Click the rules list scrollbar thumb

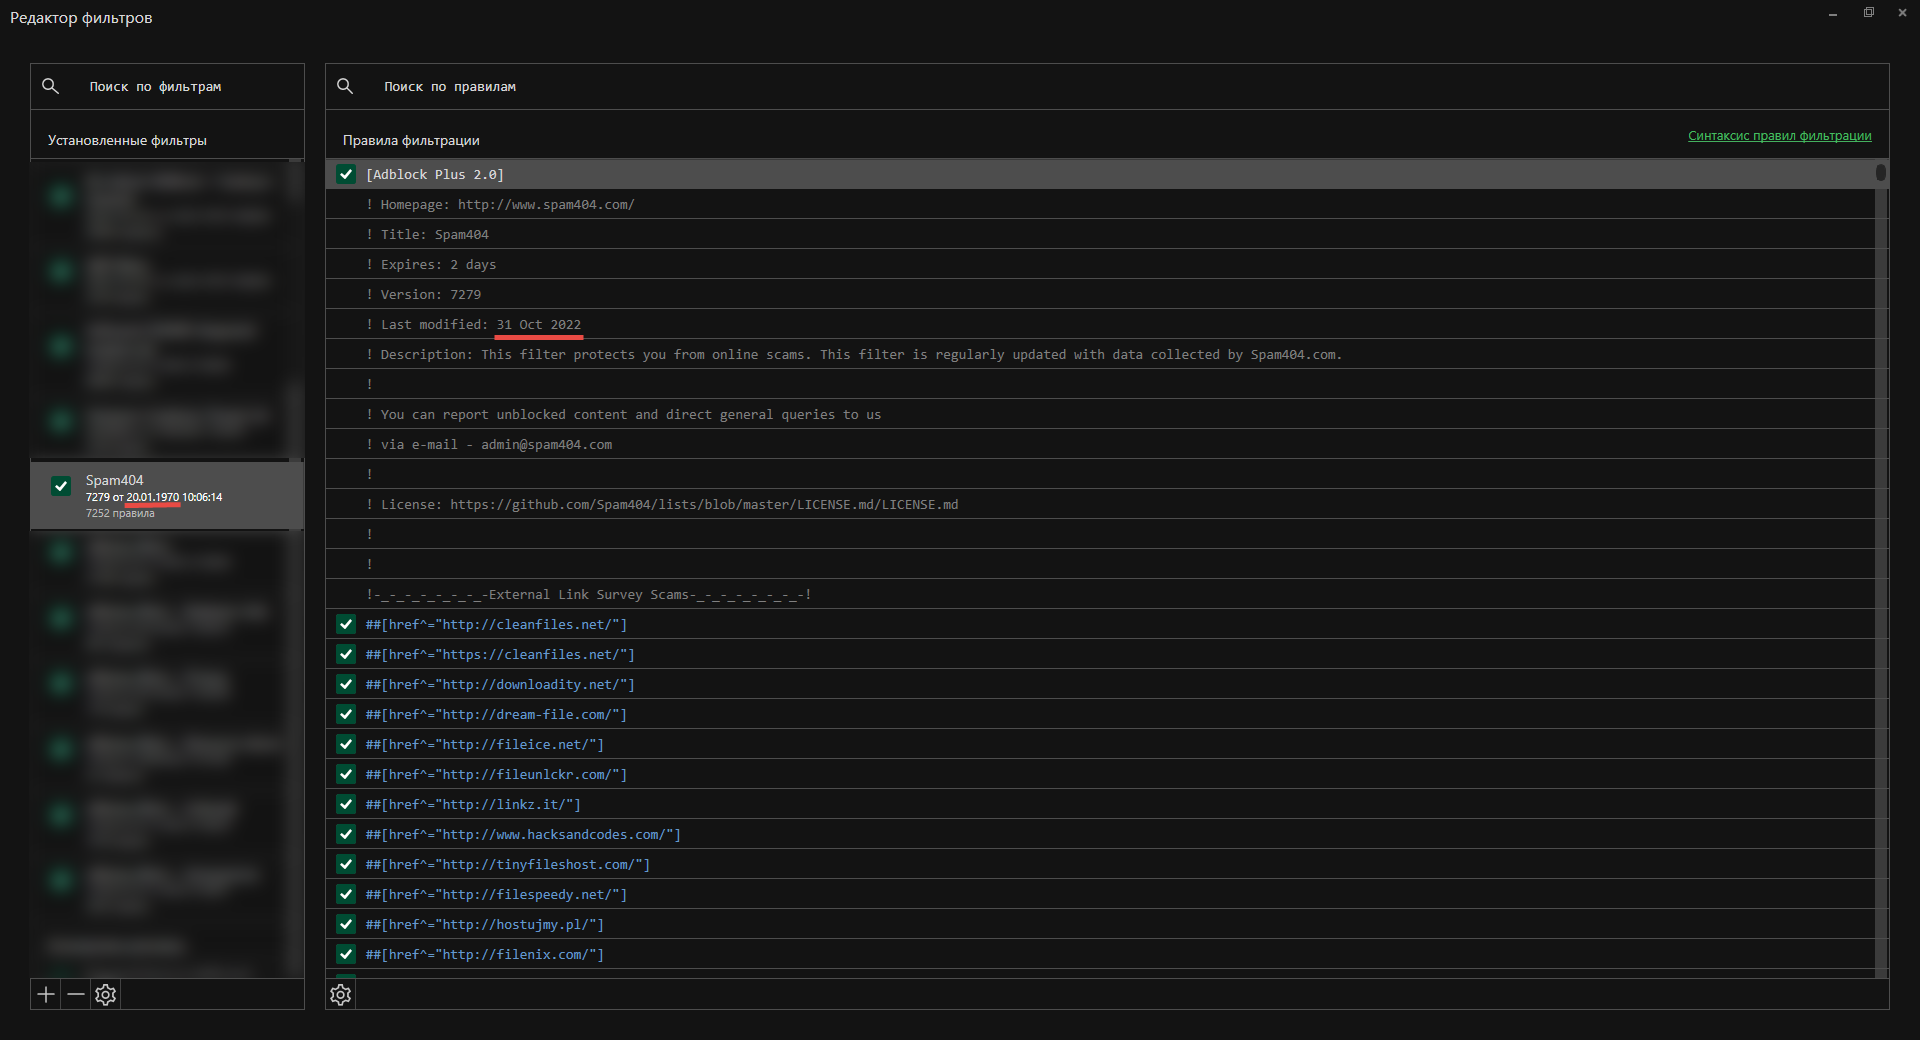coord(1881,173)
